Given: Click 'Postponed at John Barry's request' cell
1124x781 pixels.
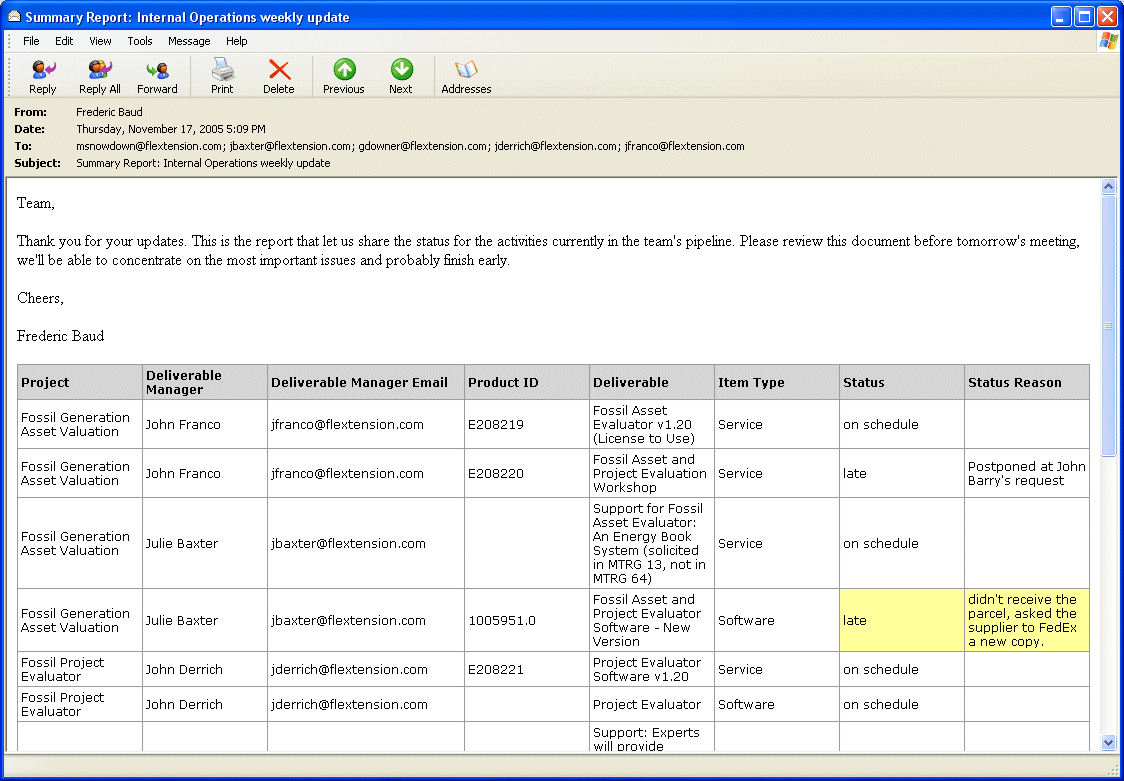Looking at the screenshot, I should pos(1027,474).
